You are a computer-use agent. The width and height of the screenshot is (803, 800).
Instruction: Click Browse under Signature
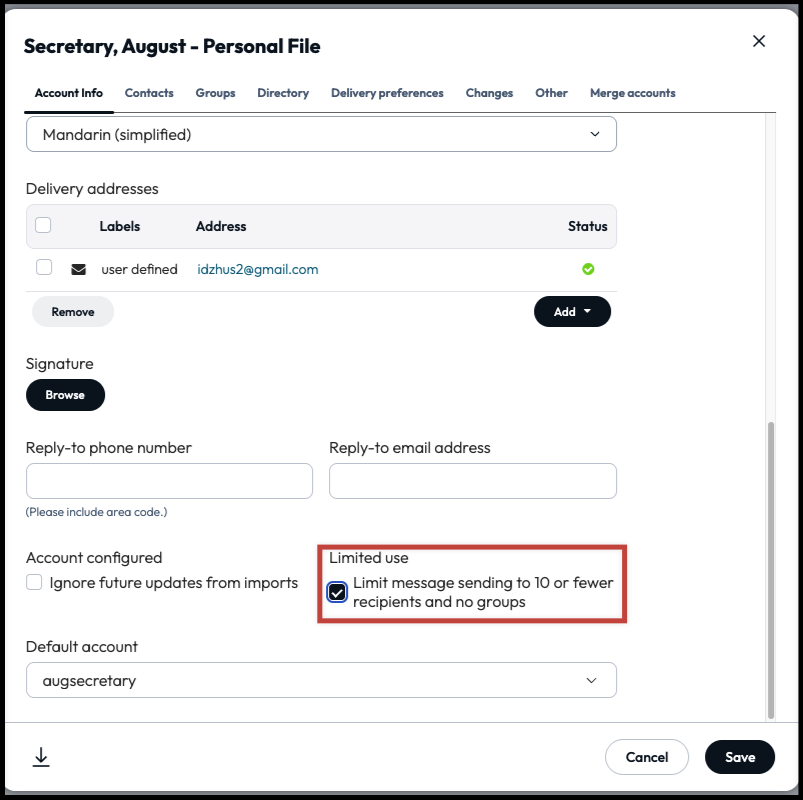65,395
